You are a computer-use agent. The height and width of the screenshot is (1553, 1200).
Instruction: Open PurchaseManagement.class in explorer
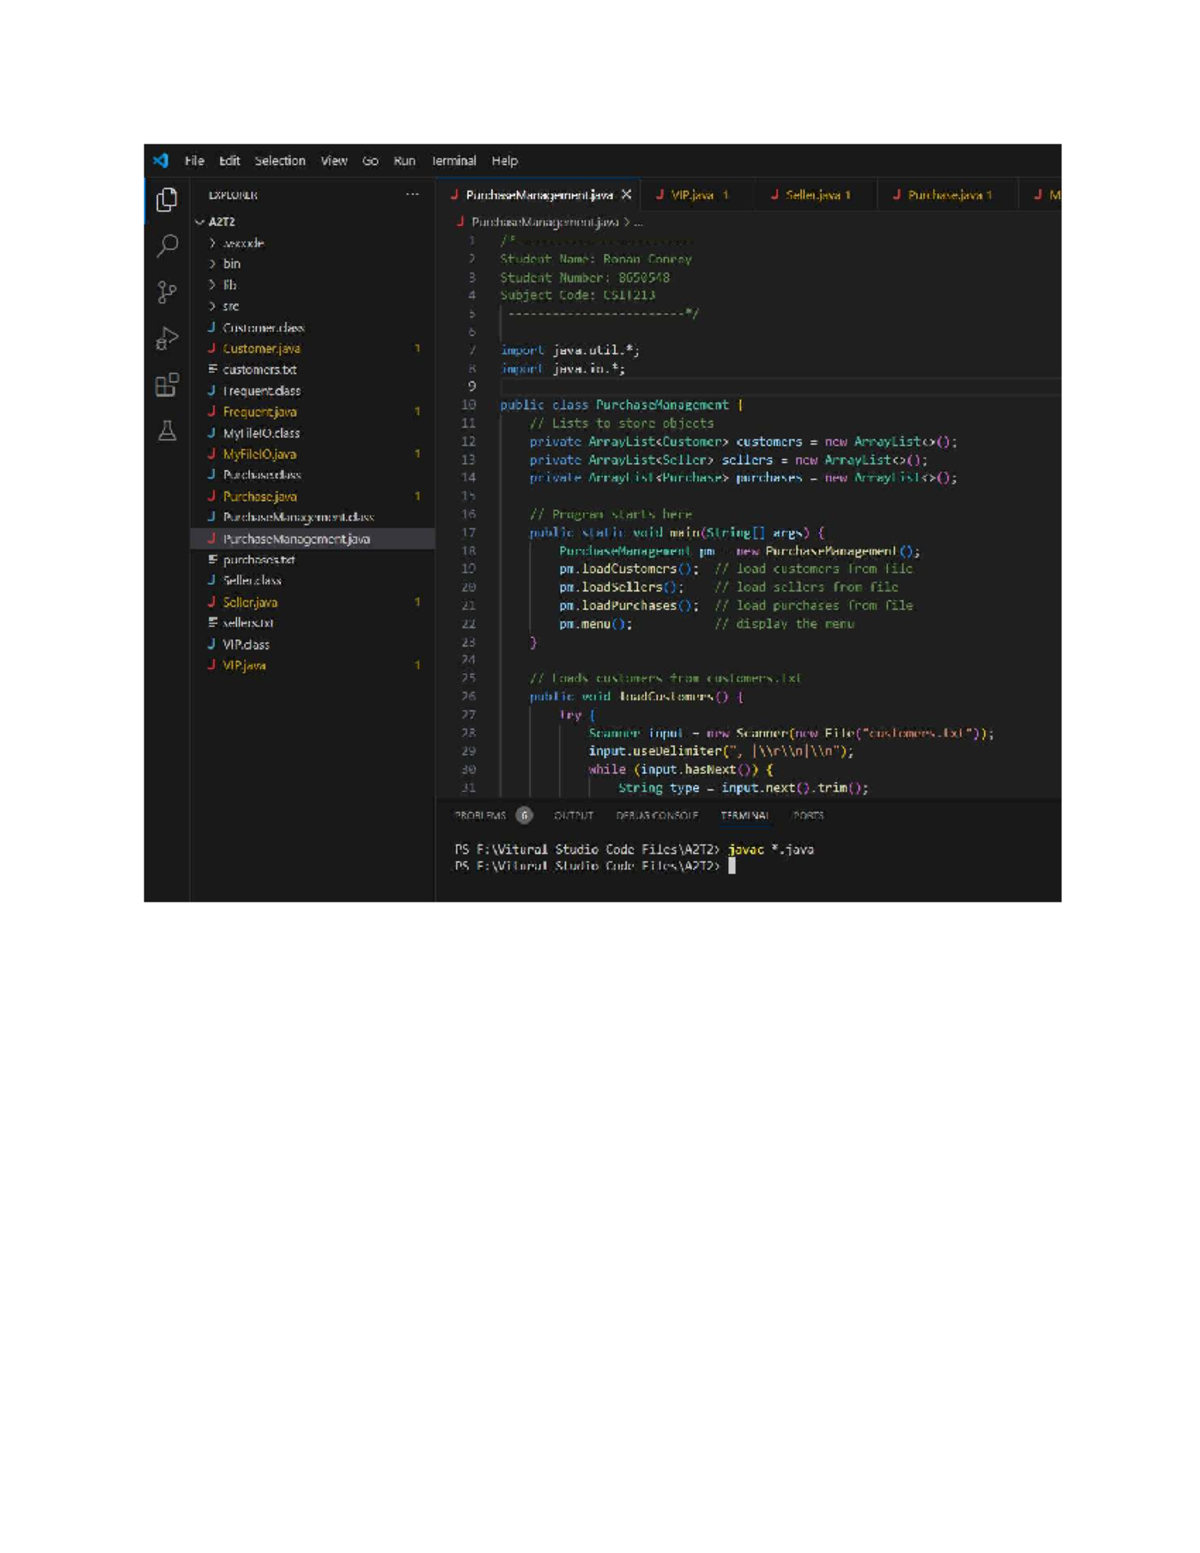point(312,517)
